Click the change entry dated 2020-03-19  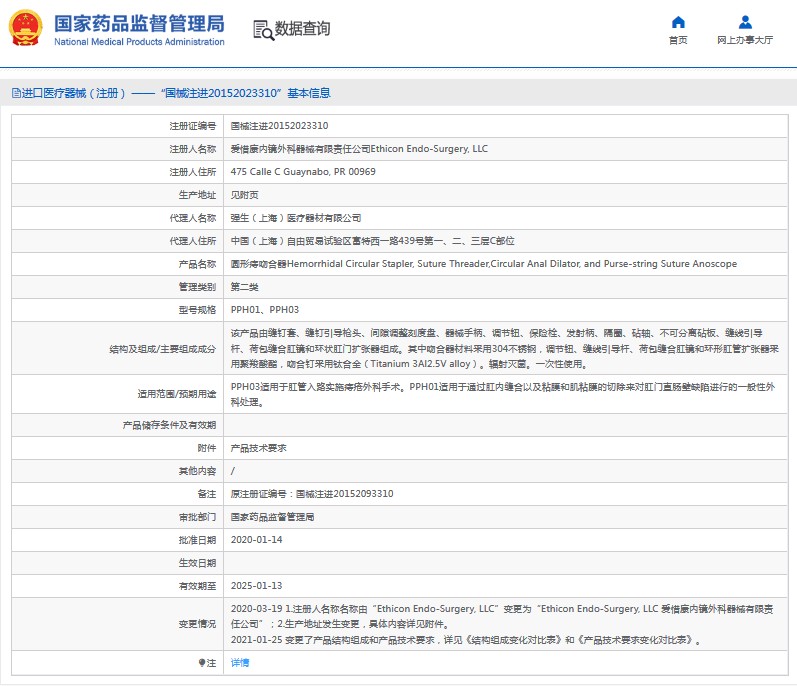click(502, 616)
